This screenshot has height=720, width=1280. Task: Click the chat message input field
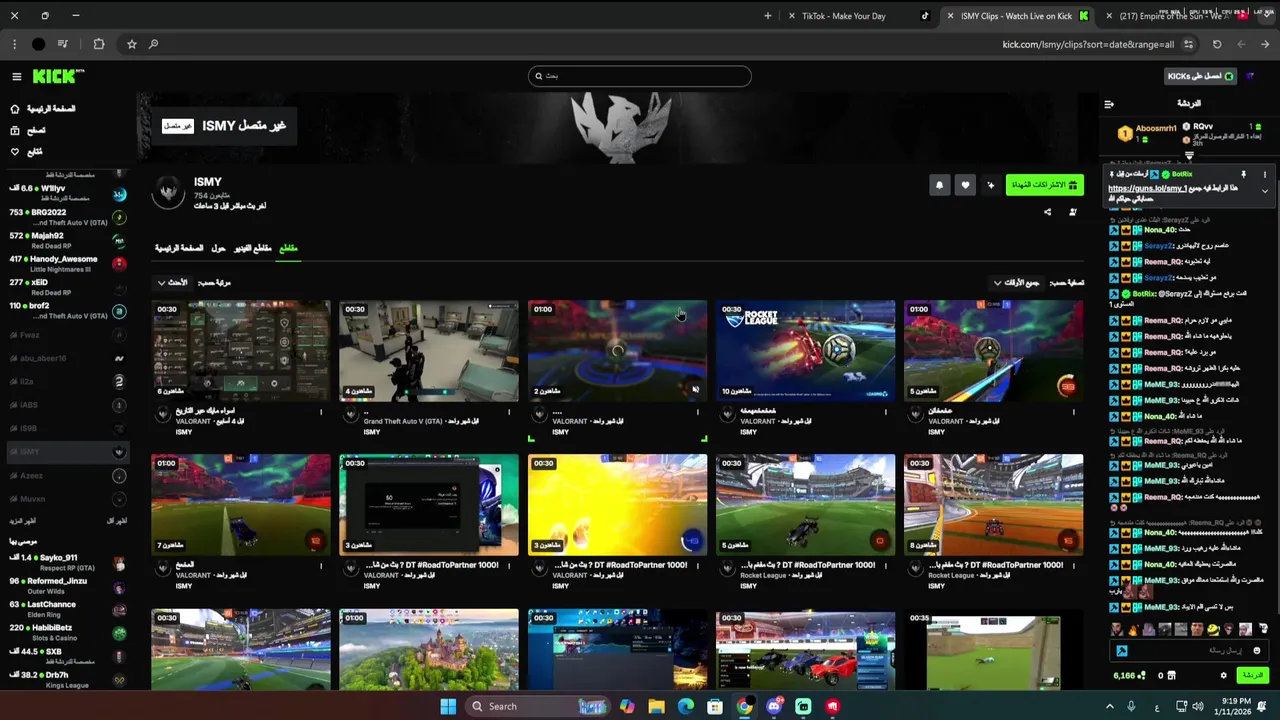tap(1189, 651)
